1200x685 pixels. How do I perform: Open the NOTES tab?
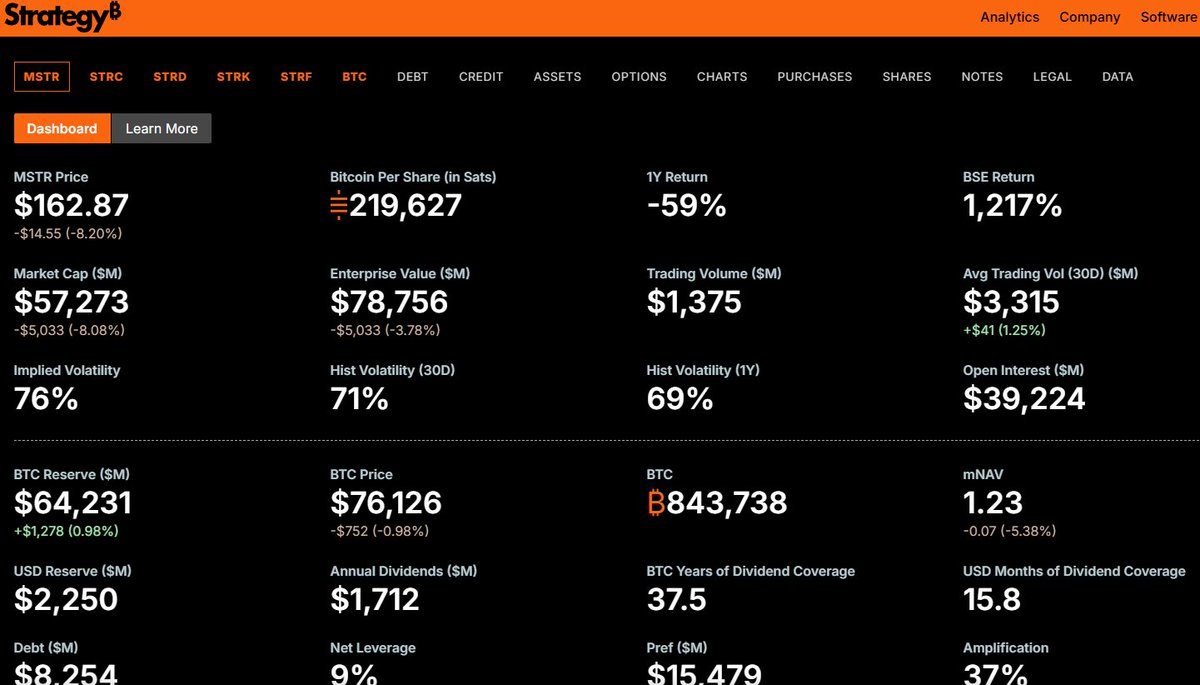pos(982,77)
